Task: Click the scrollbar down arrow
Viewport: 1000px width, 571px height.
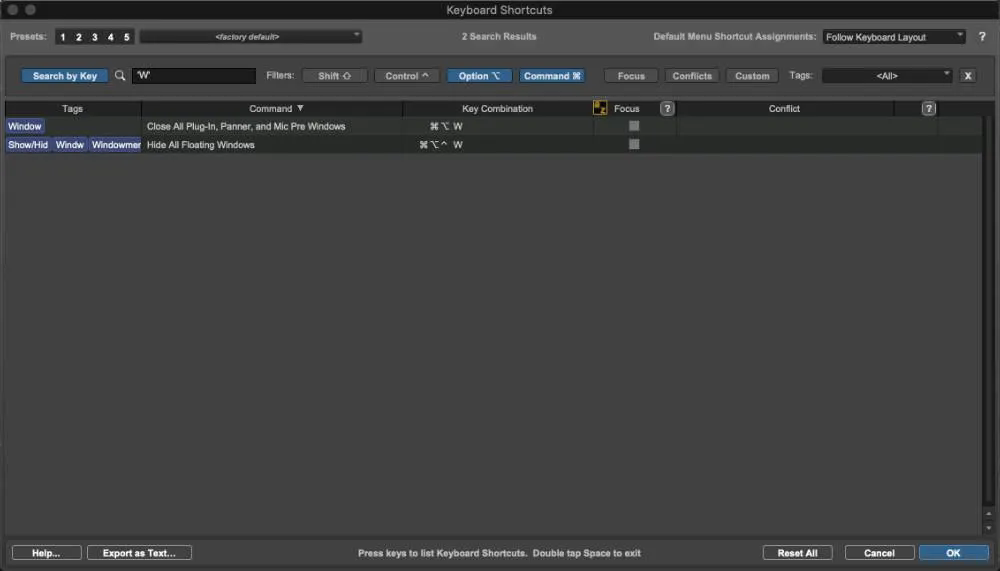Action: 989,528
